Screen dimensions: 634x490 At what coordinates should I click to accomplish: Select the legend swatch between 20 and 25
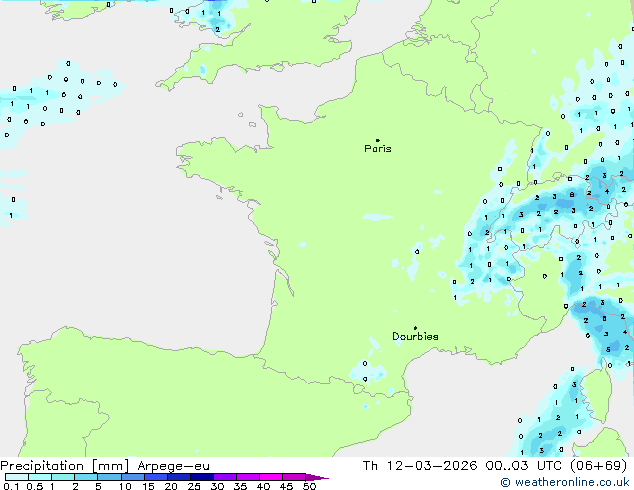tap(179, 477)
